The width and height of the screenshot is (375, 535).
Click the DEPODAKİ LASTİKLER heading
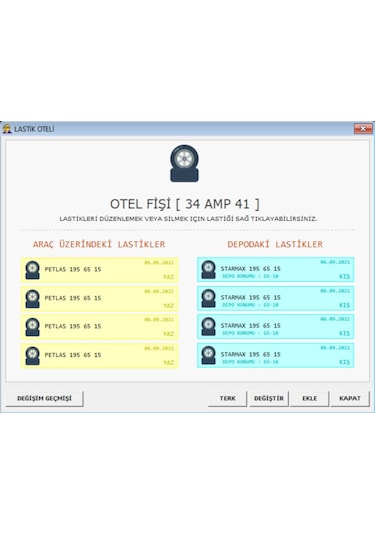tap(275, 244)
